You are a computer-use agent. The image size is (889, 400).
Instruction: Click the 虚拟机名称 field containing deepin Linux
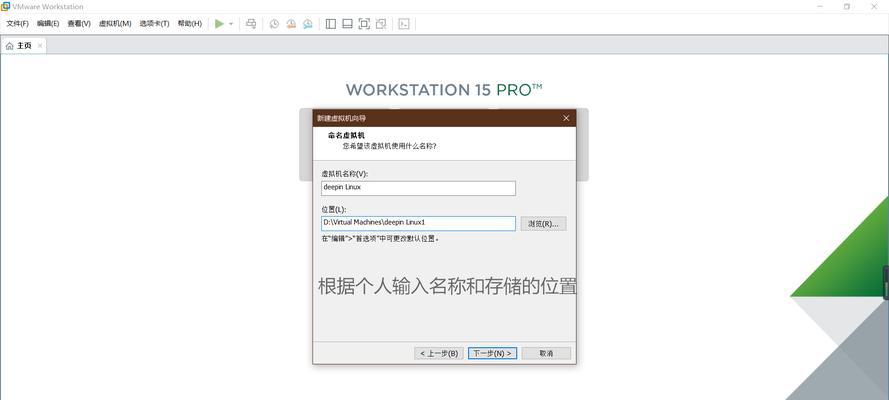coord(418,188)
